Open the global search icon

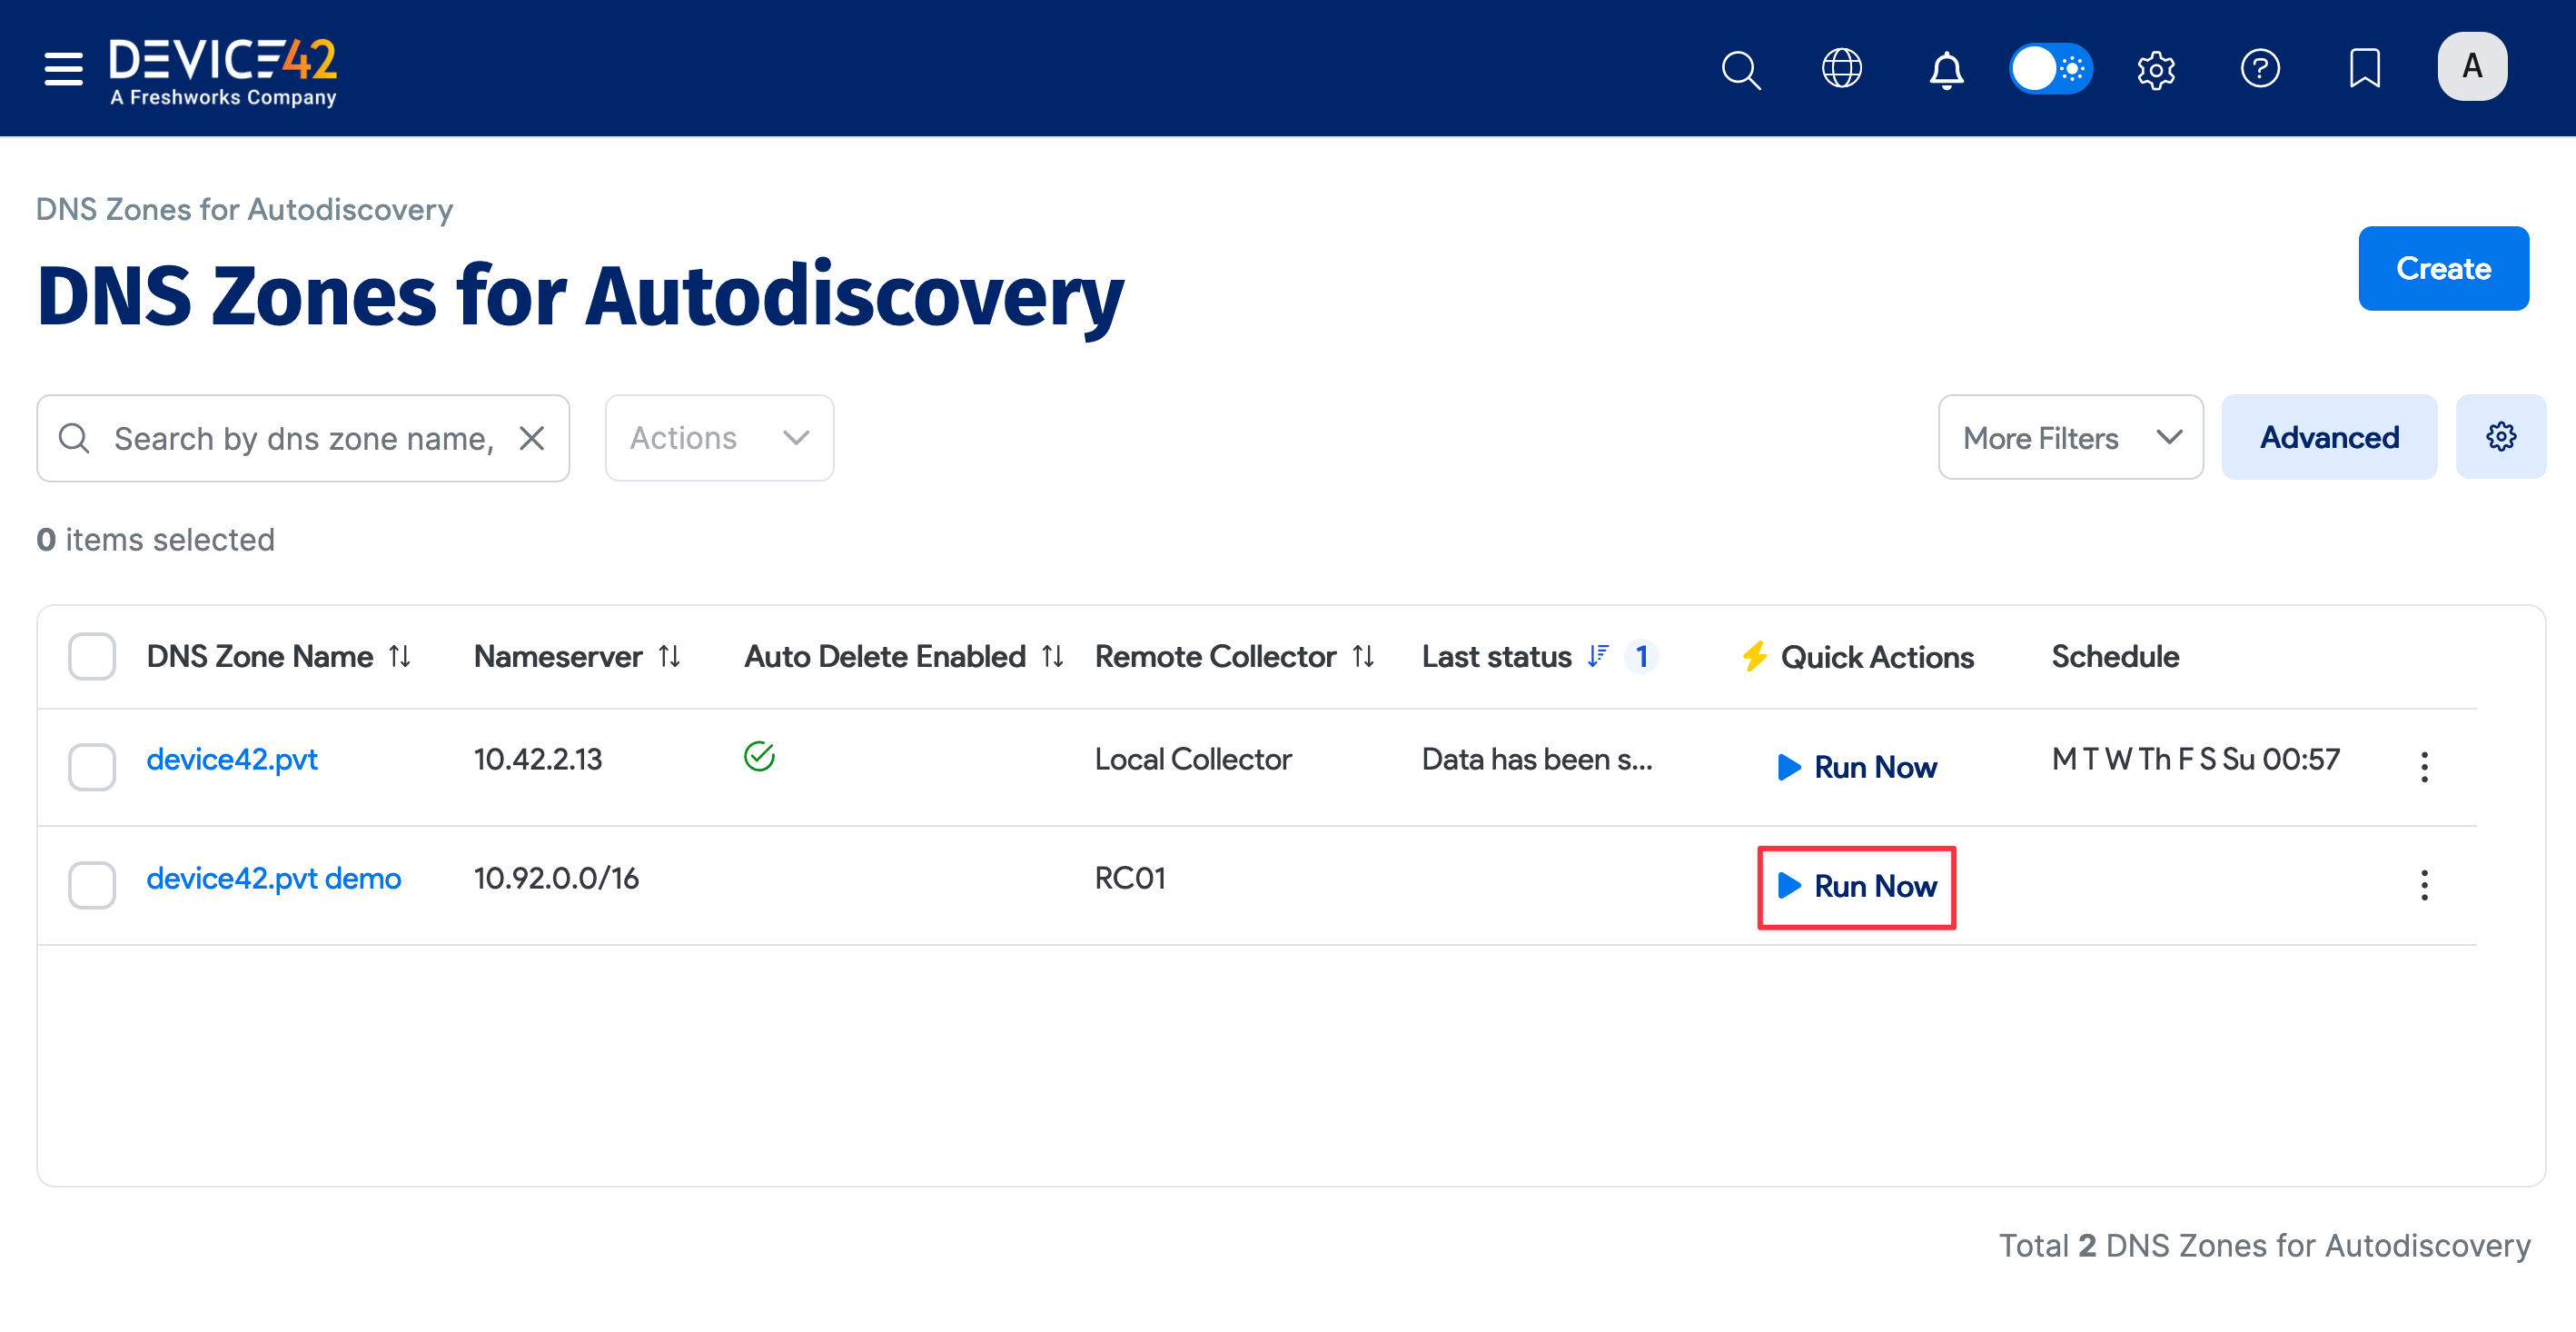coord(1740,68)
